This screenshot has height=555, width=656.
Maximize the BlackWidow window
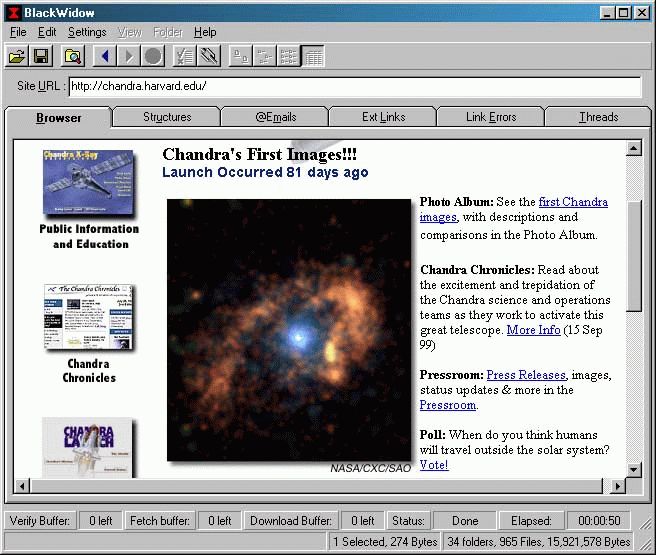click(x=623, y=13)
